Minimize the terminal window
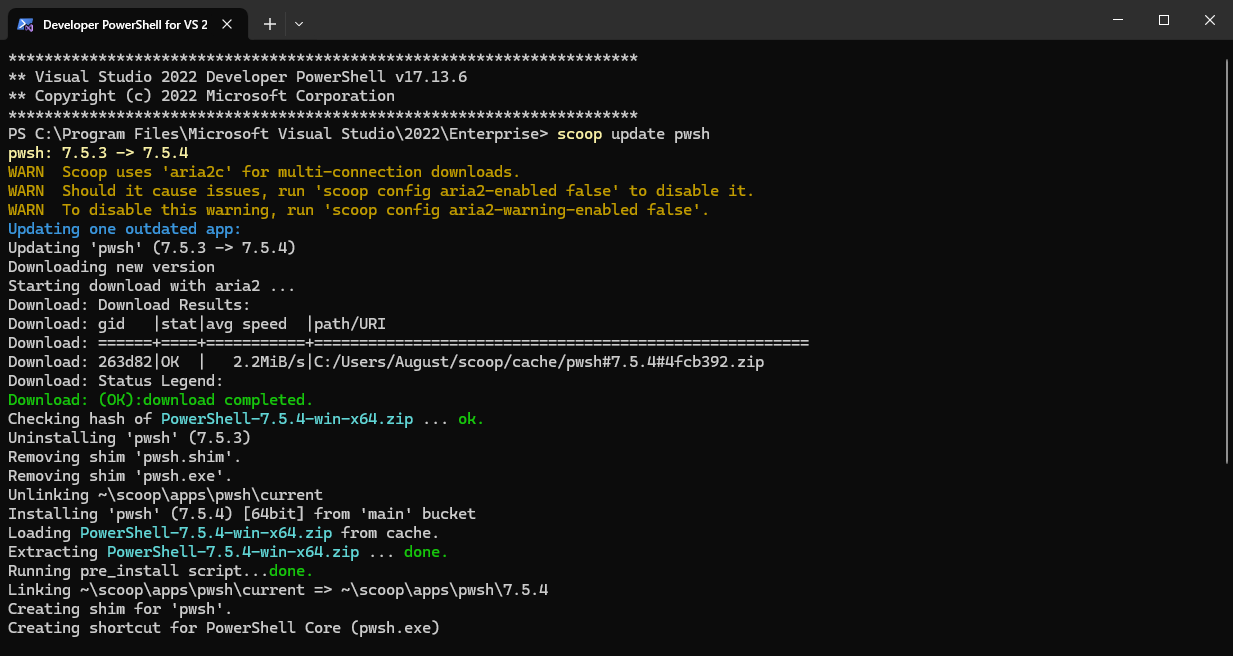Viewport: 1233px width, 656px height. tap(1118, 21)
